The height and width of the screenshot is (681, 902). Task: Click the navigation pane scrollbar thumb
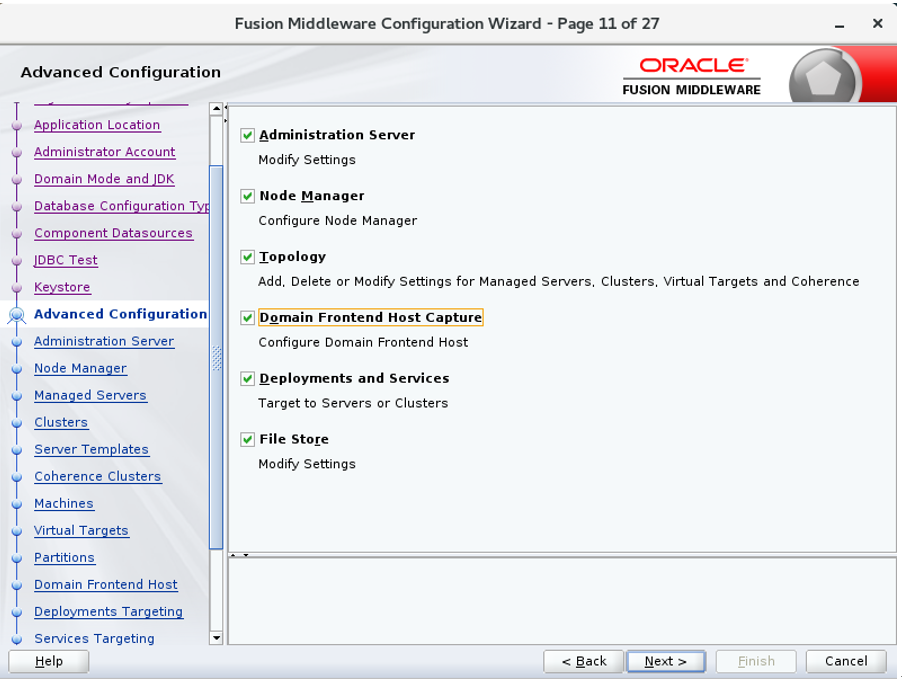coord(216,357)
